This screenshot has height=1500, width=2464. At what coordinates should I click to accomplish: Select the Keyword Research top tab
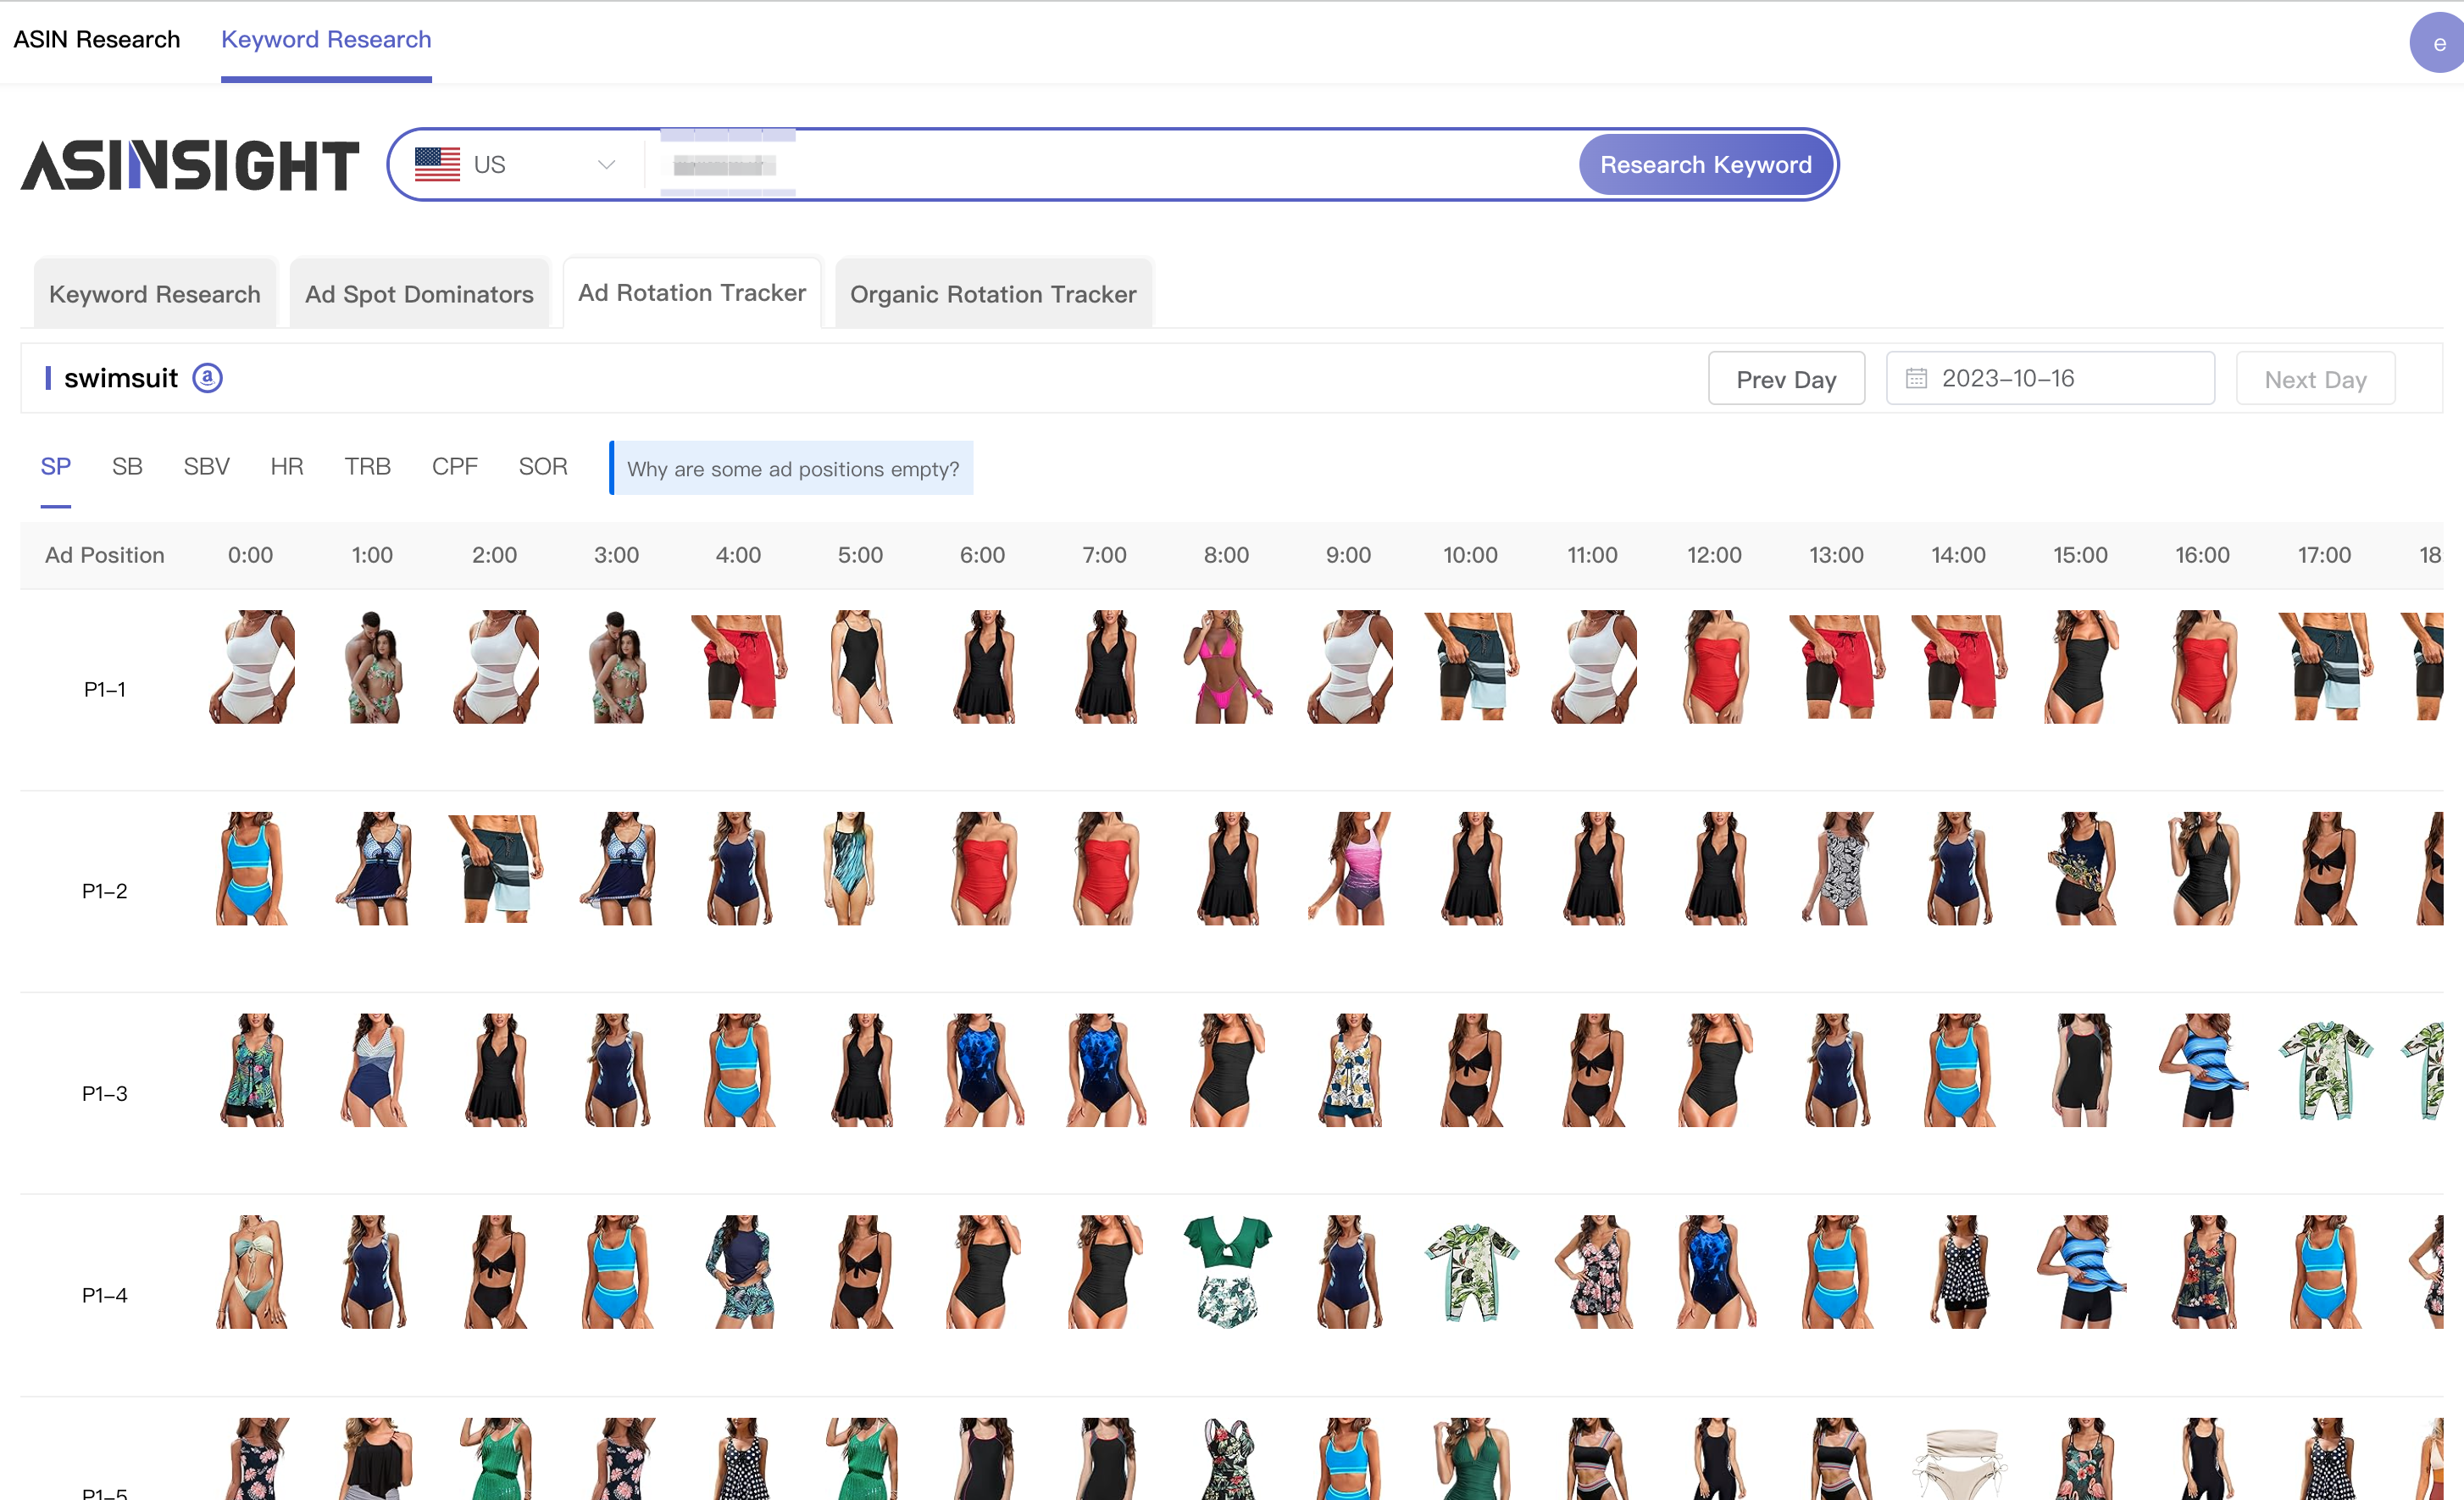326,39
